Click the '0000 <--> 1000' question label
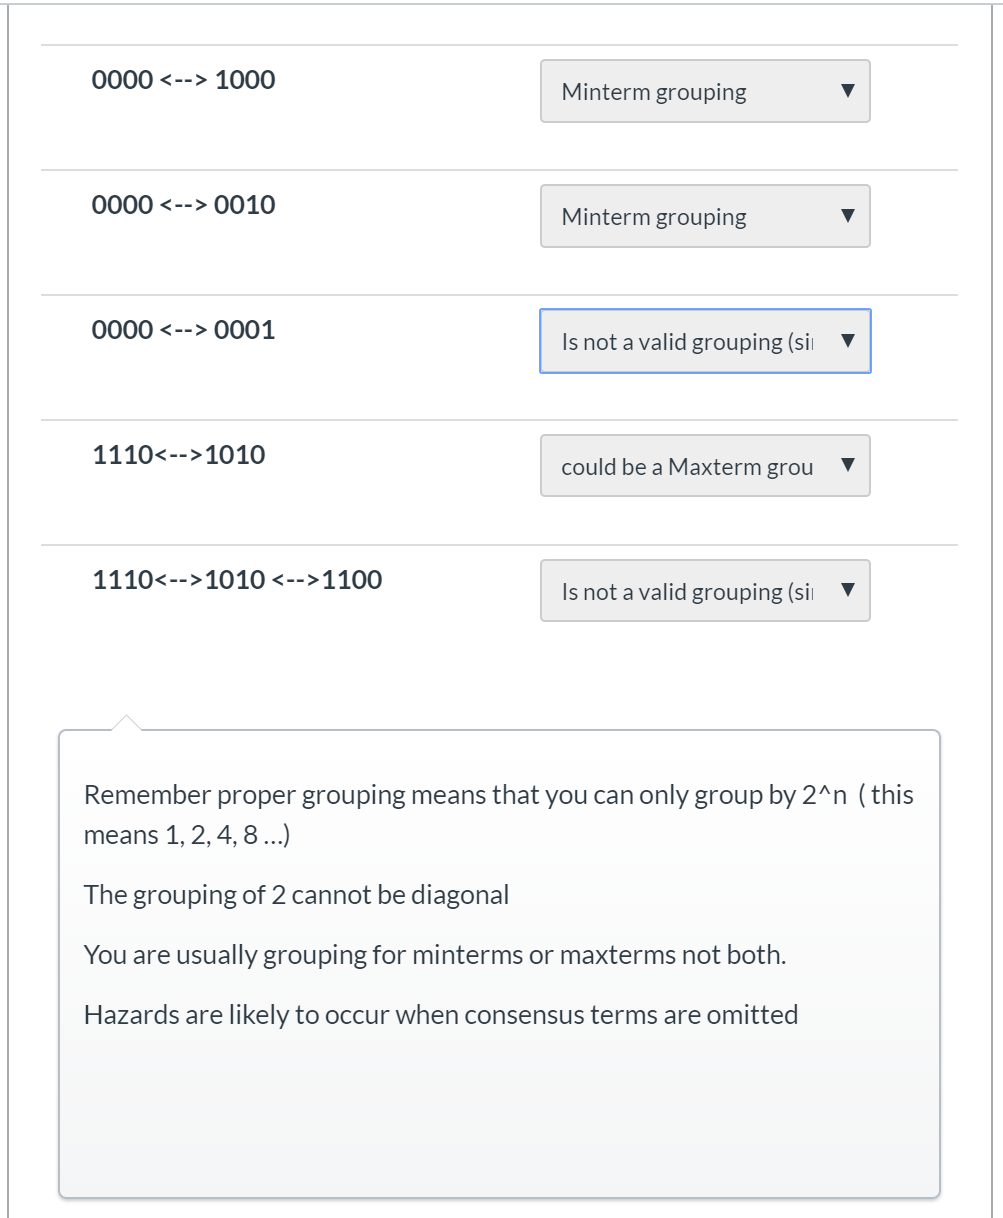Image resolution: width=1003 pixels, height=1218 pixels. [183, 80]
